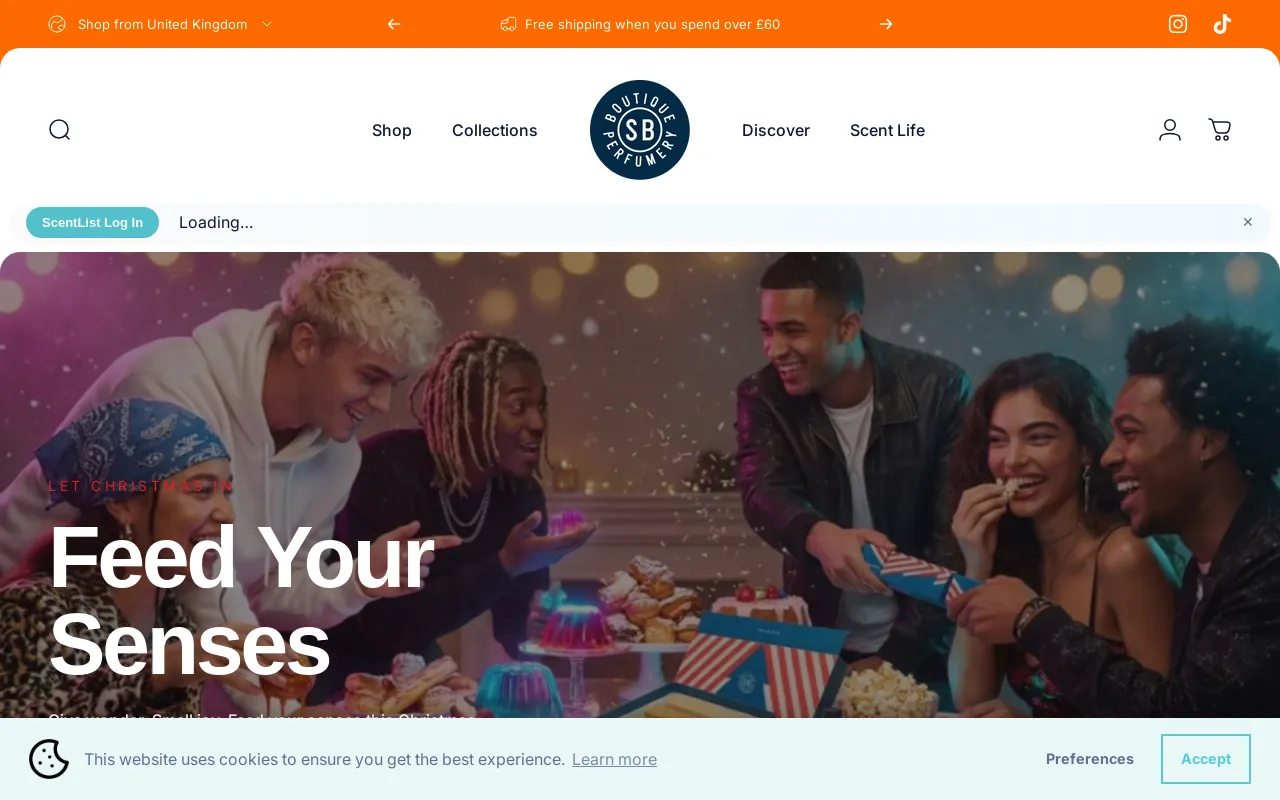Accept the cookies
Screen dimensions: 1280x800
pos(1206,759)
